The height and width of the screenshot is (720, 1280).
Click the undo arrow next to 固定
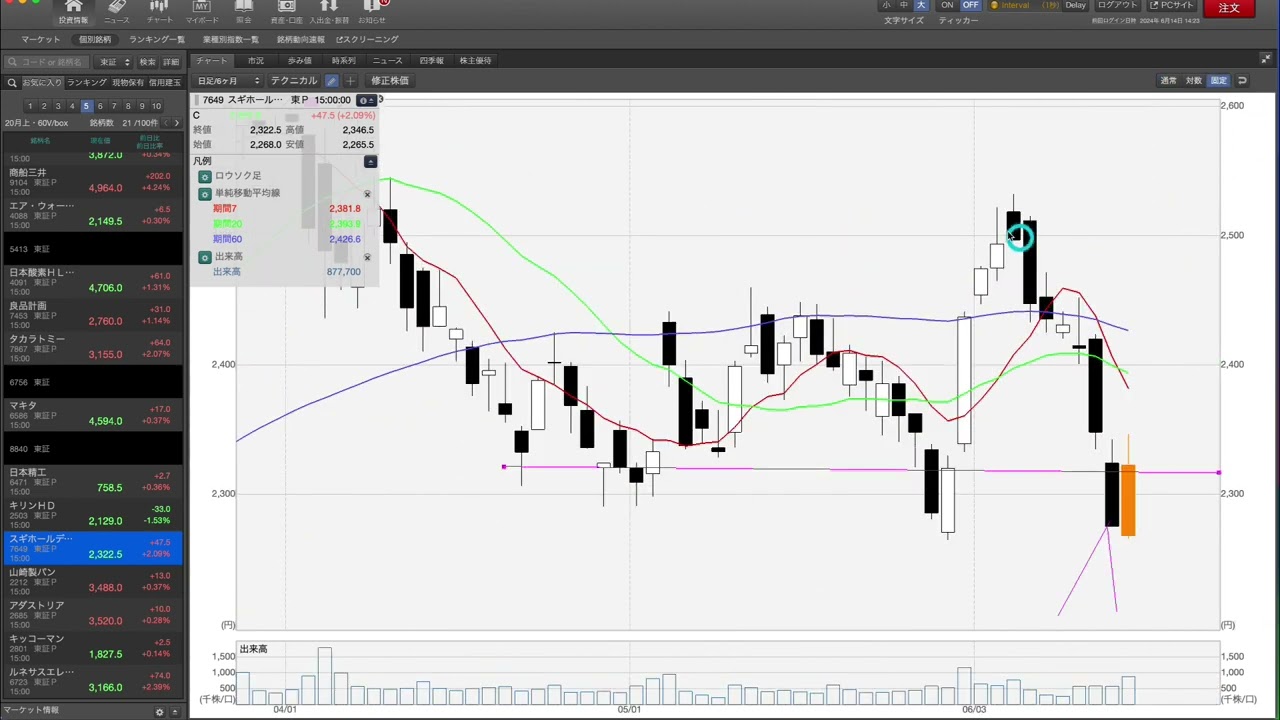point(1242,81)
